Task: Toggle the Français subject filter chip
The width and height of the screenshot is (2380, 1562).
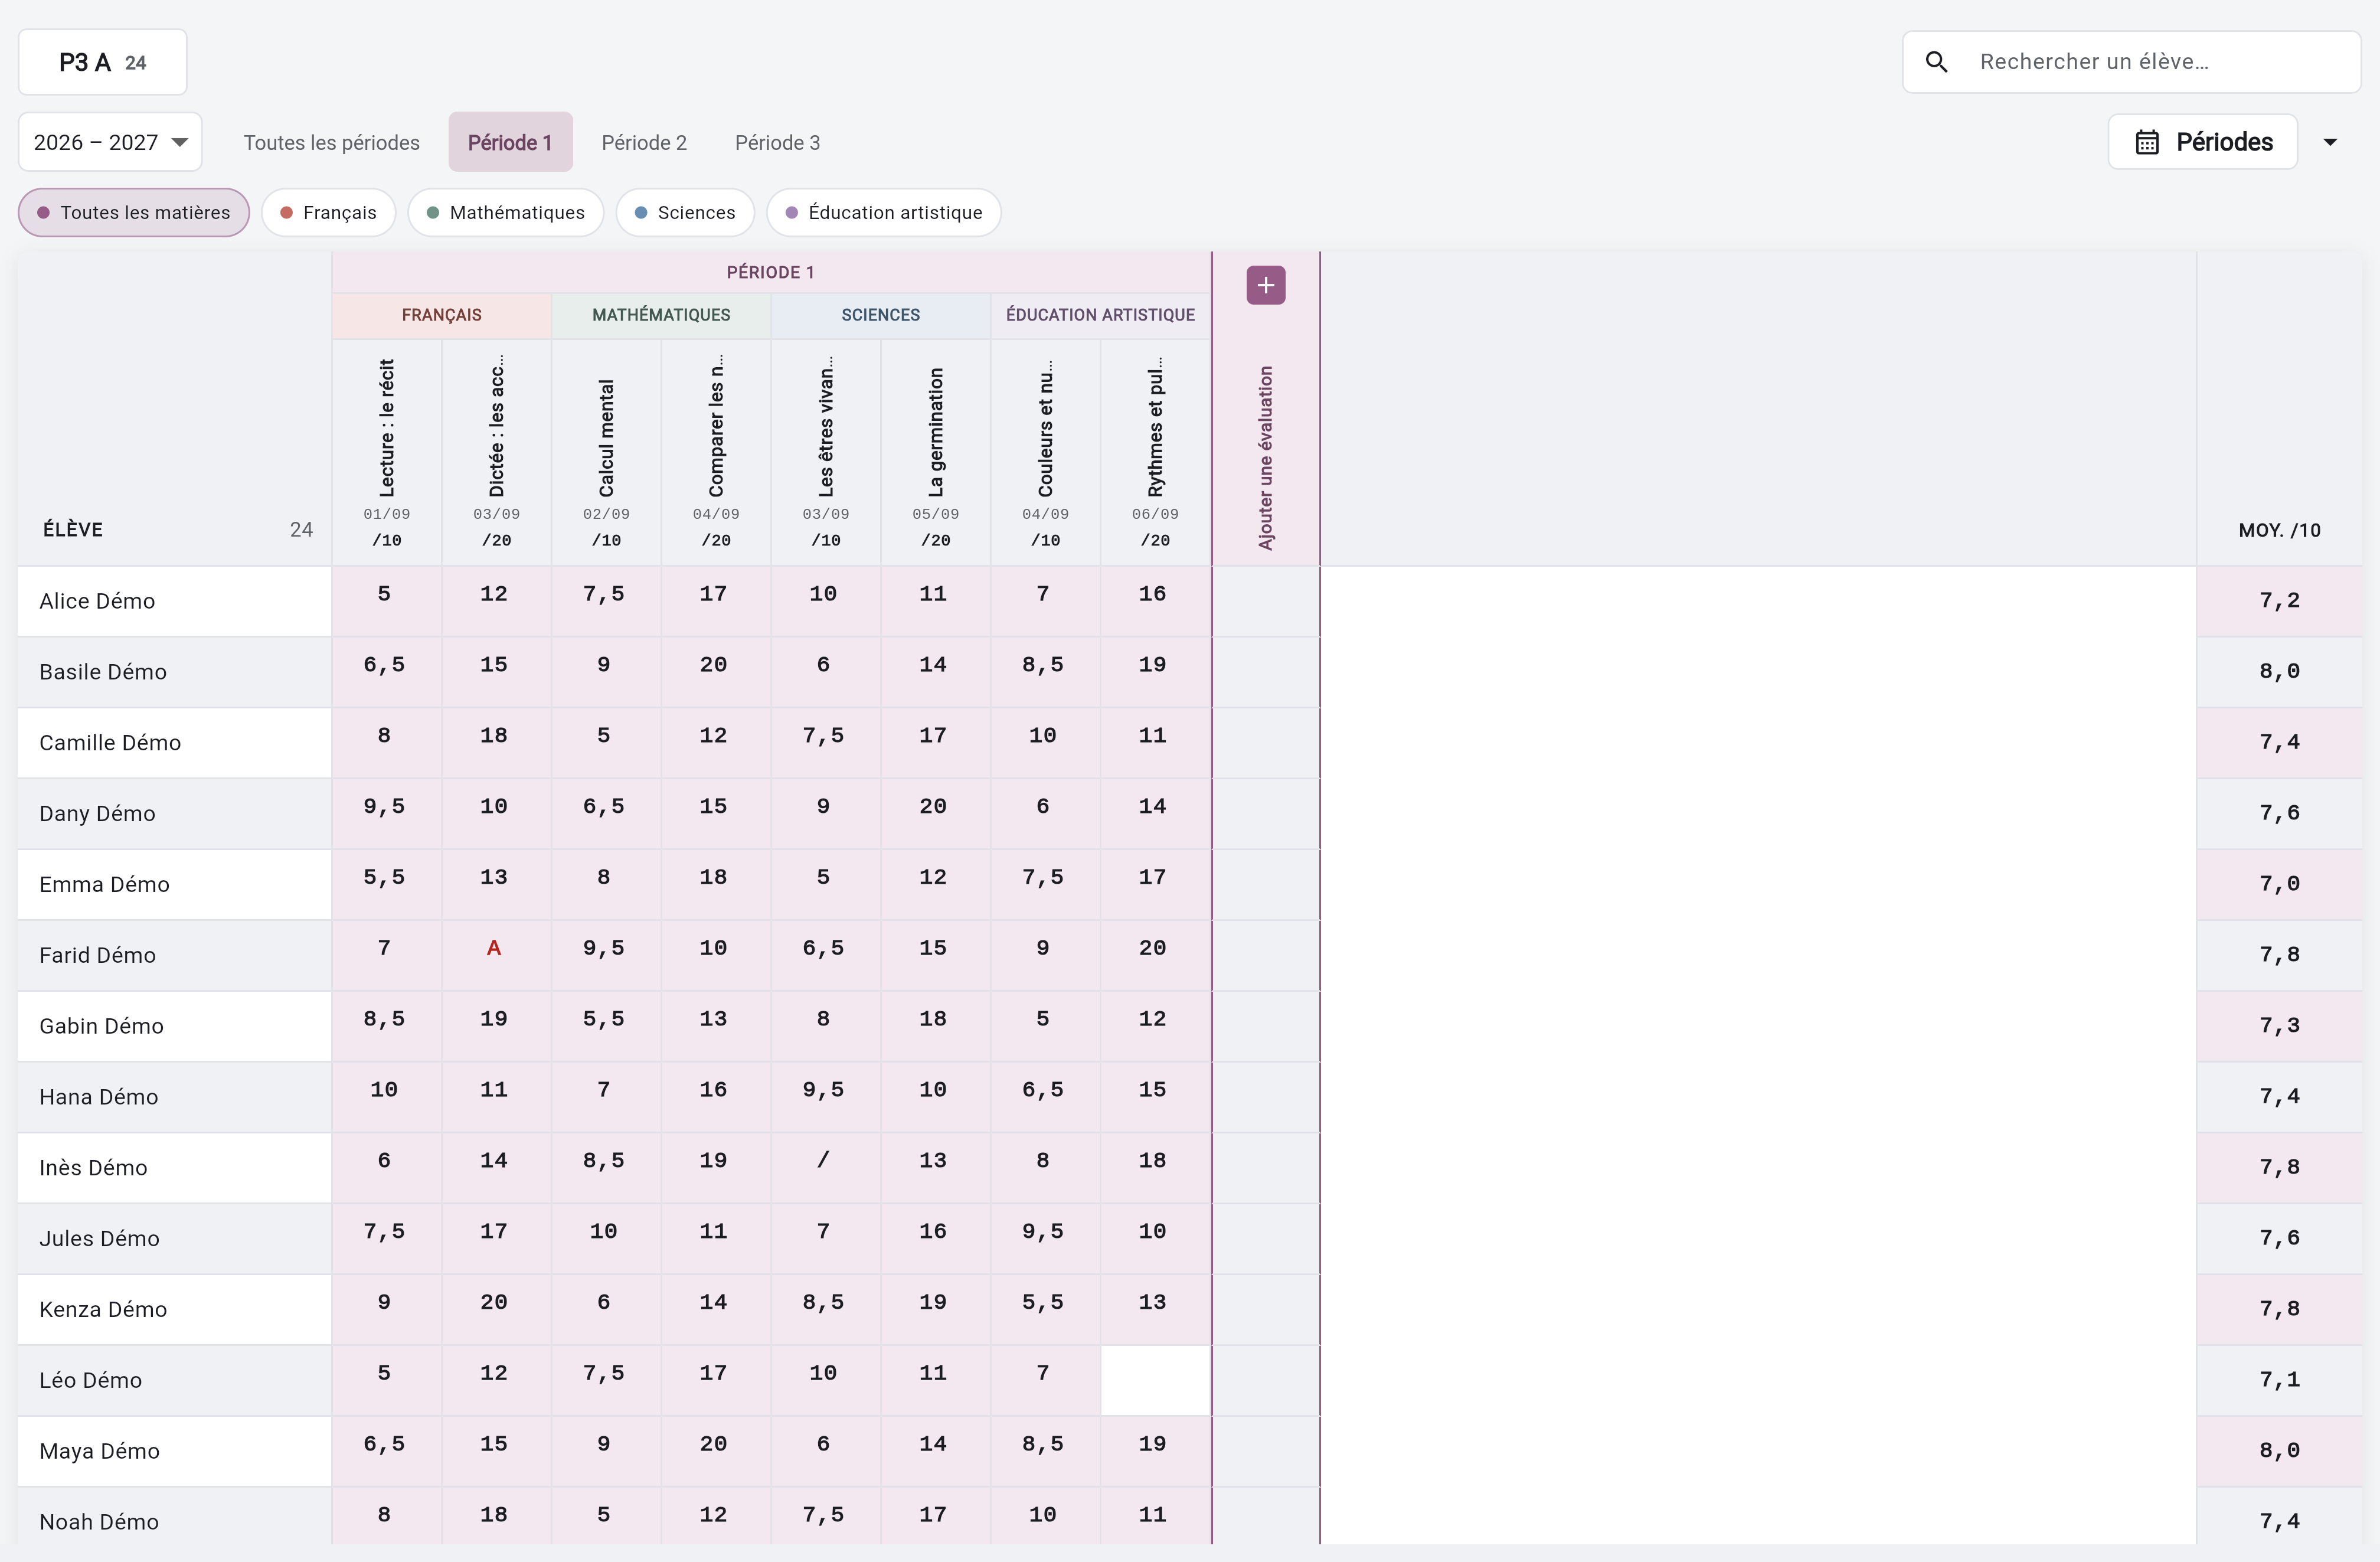Action: click(x=328, y=212)
